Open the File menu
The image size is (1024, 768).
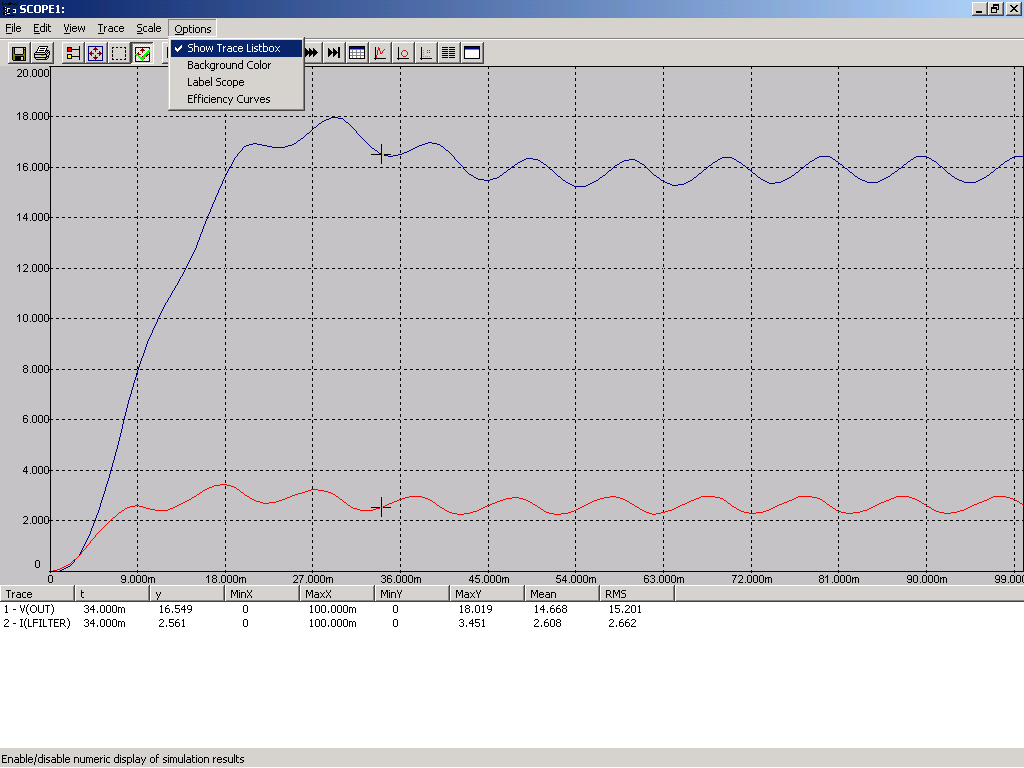tap(13, 28)
